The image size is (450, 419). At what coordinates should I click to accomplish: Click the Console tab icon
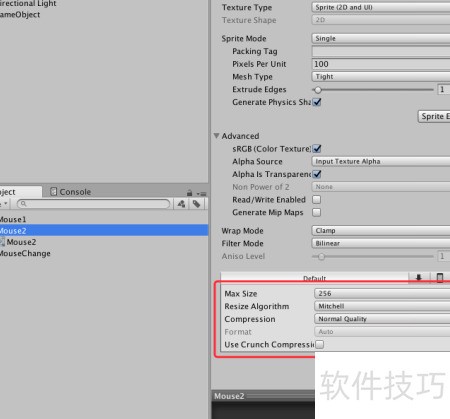point(53,192)
